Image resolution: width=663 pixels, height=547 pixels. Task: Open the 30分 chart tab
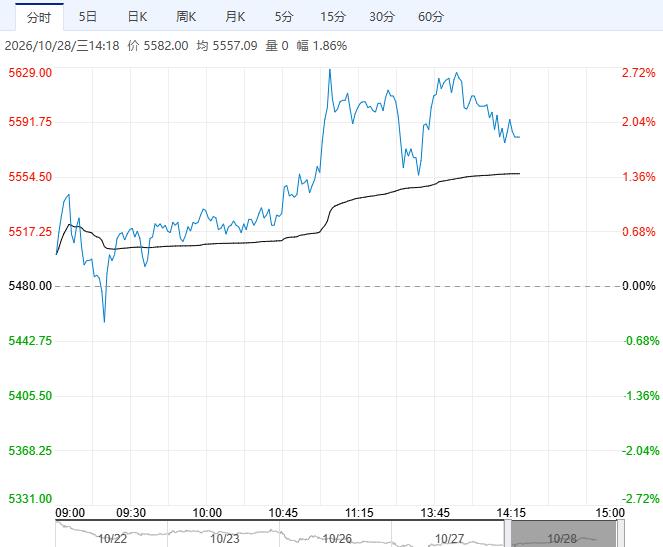(x=382, y=17)
